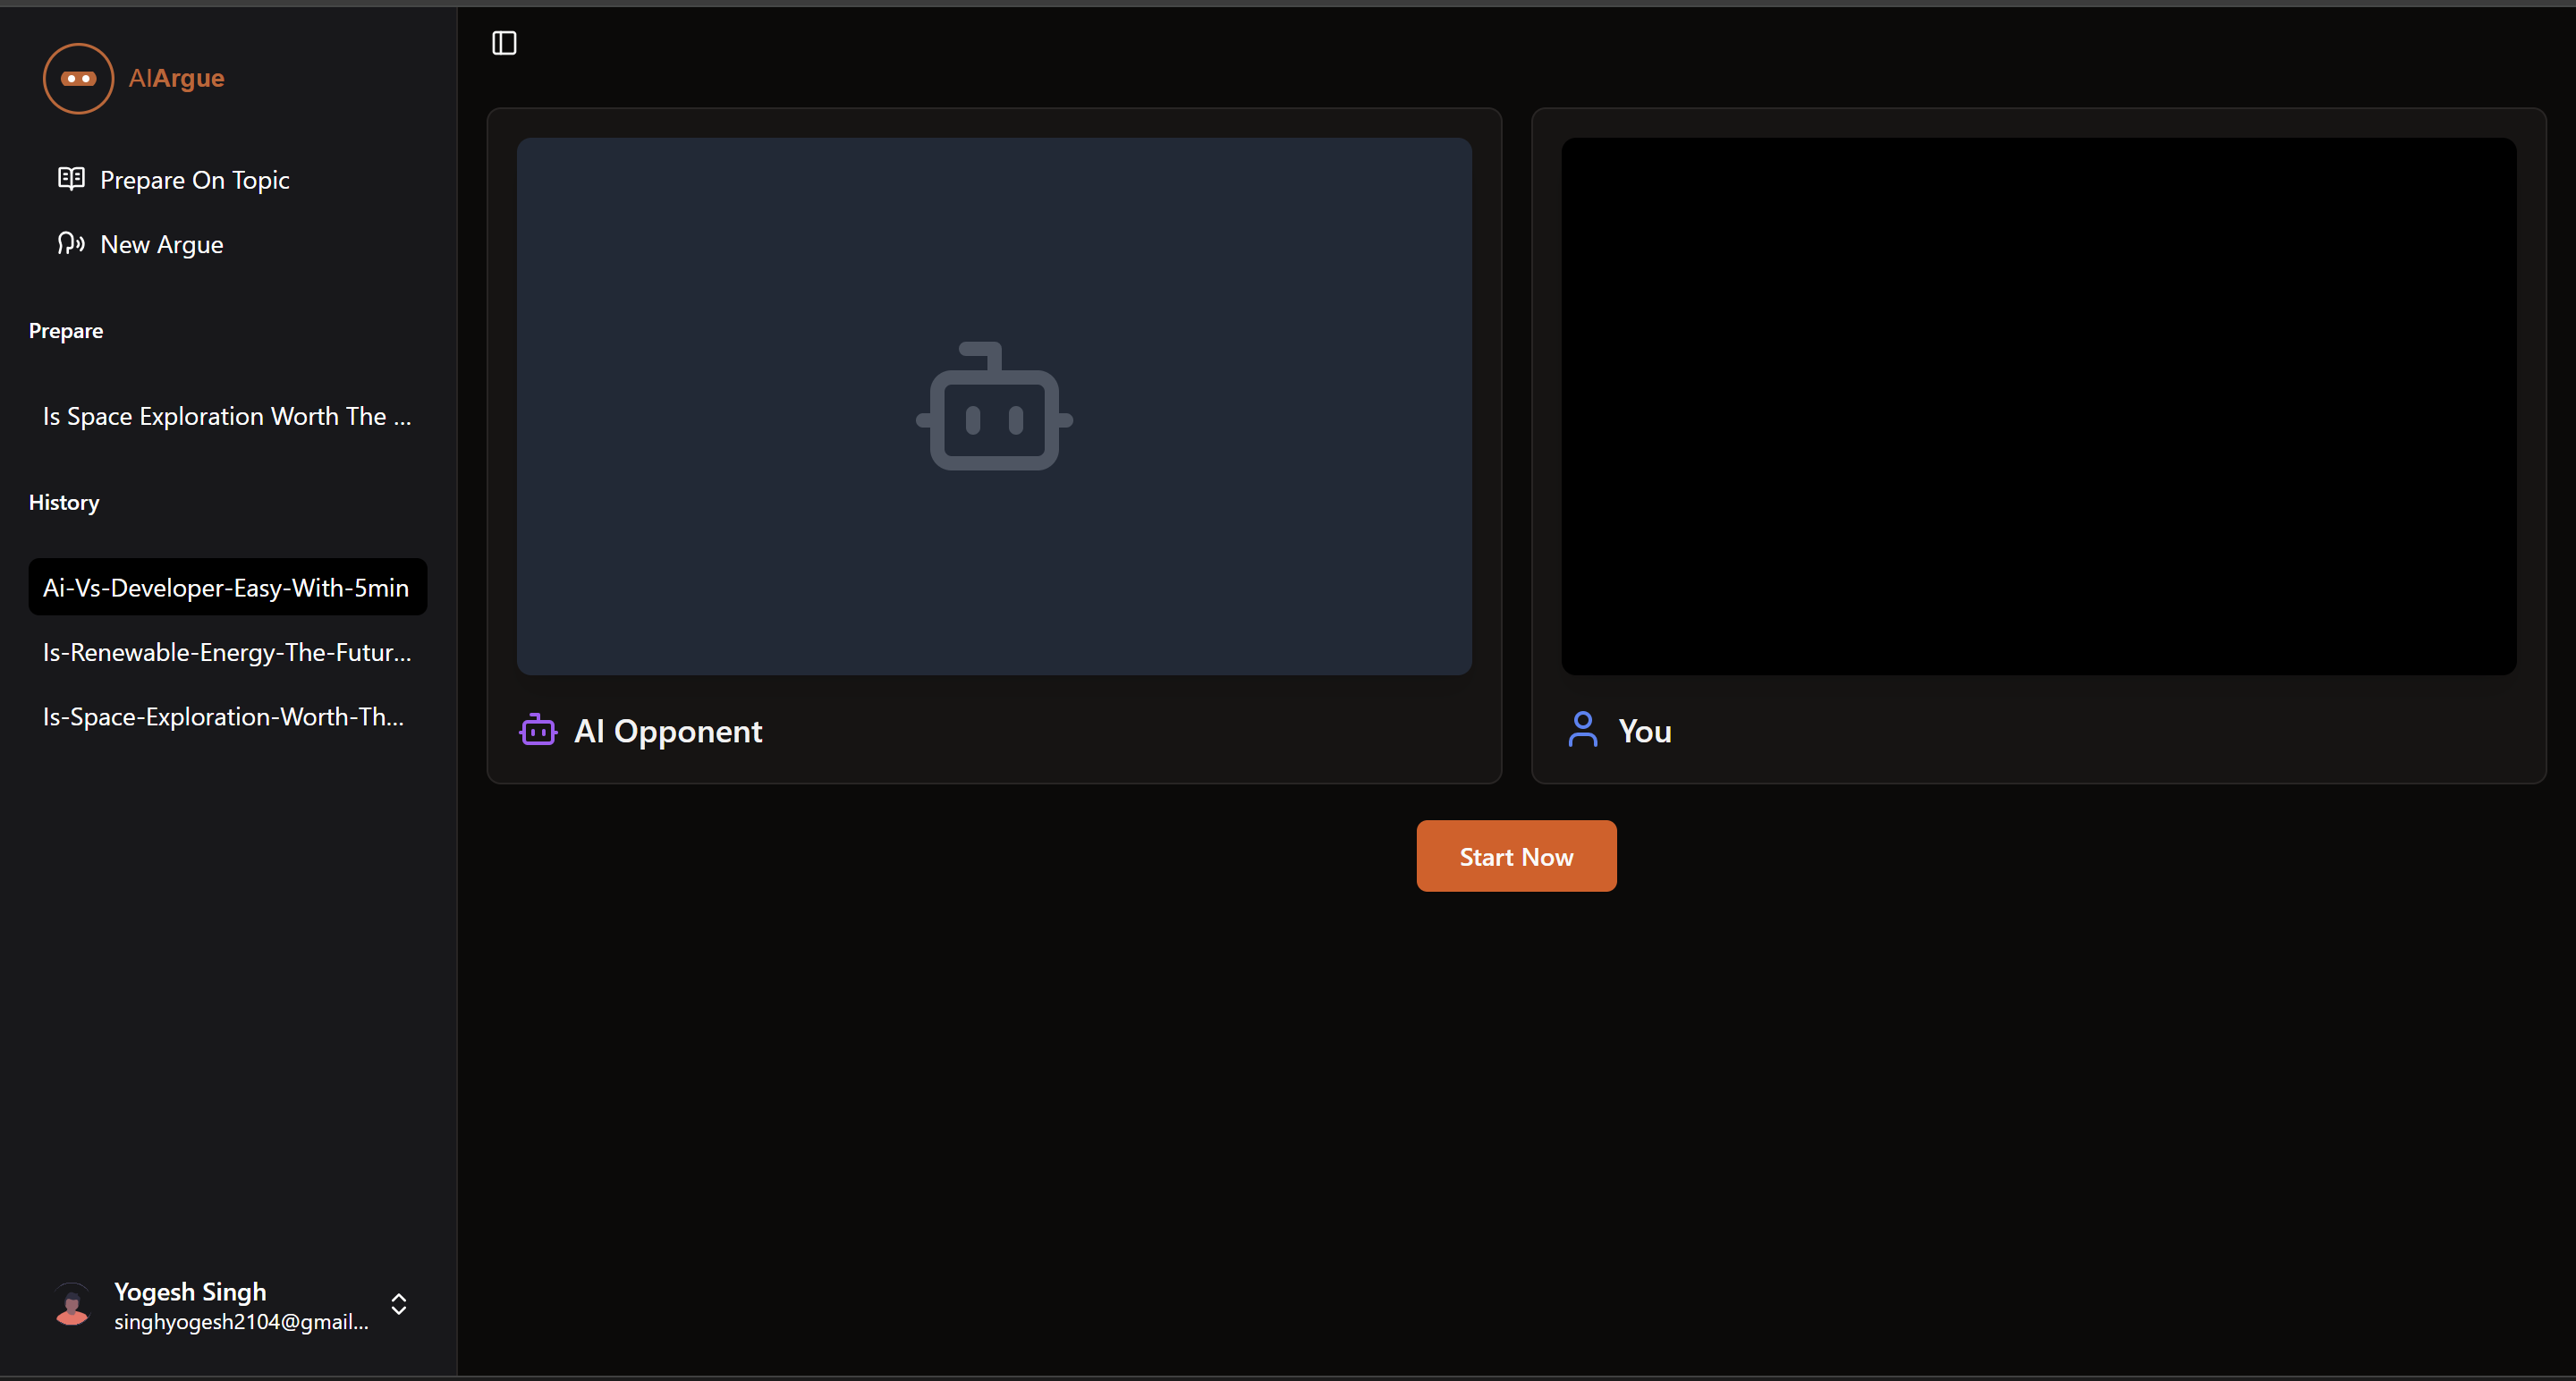Click the Yogesh Singh account name

click(x=190, y=1291)
